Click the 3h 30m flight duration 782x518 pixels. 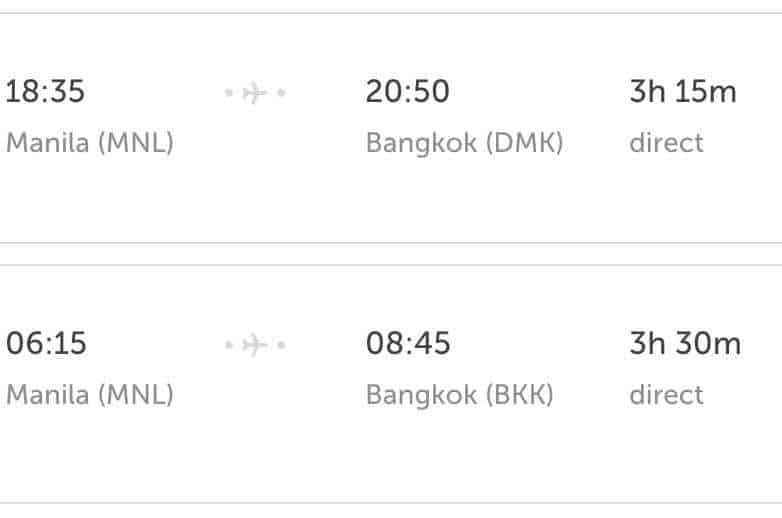click(x=685, y=344)
